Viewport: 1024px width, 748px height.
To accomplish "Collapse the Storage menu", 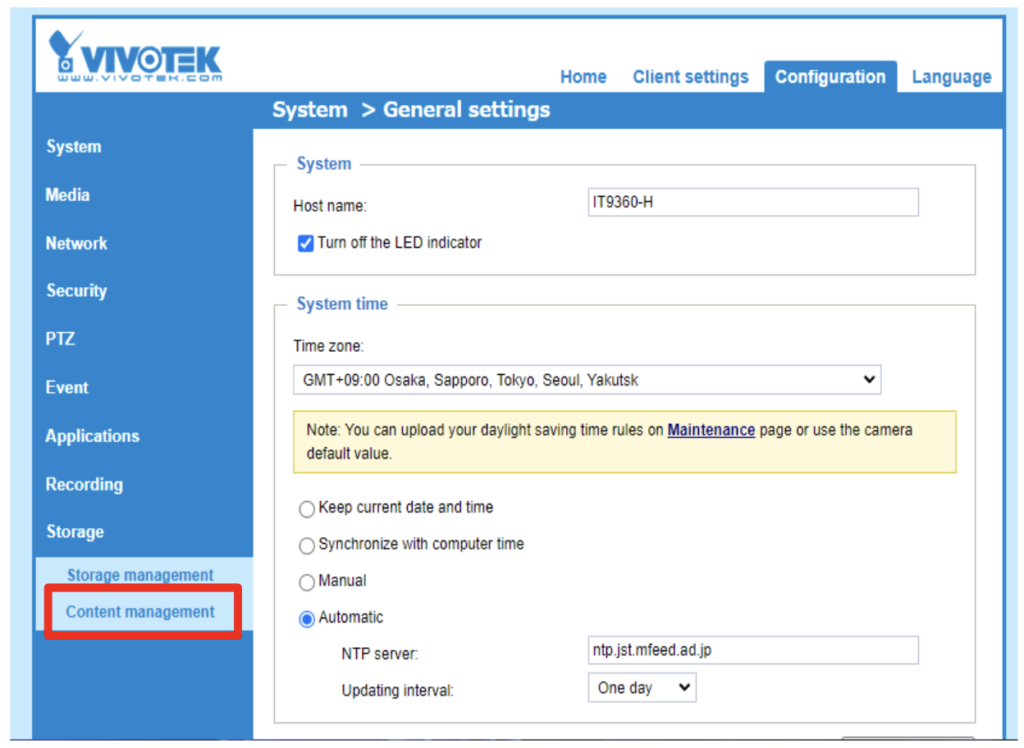I will tap(75, 532).
